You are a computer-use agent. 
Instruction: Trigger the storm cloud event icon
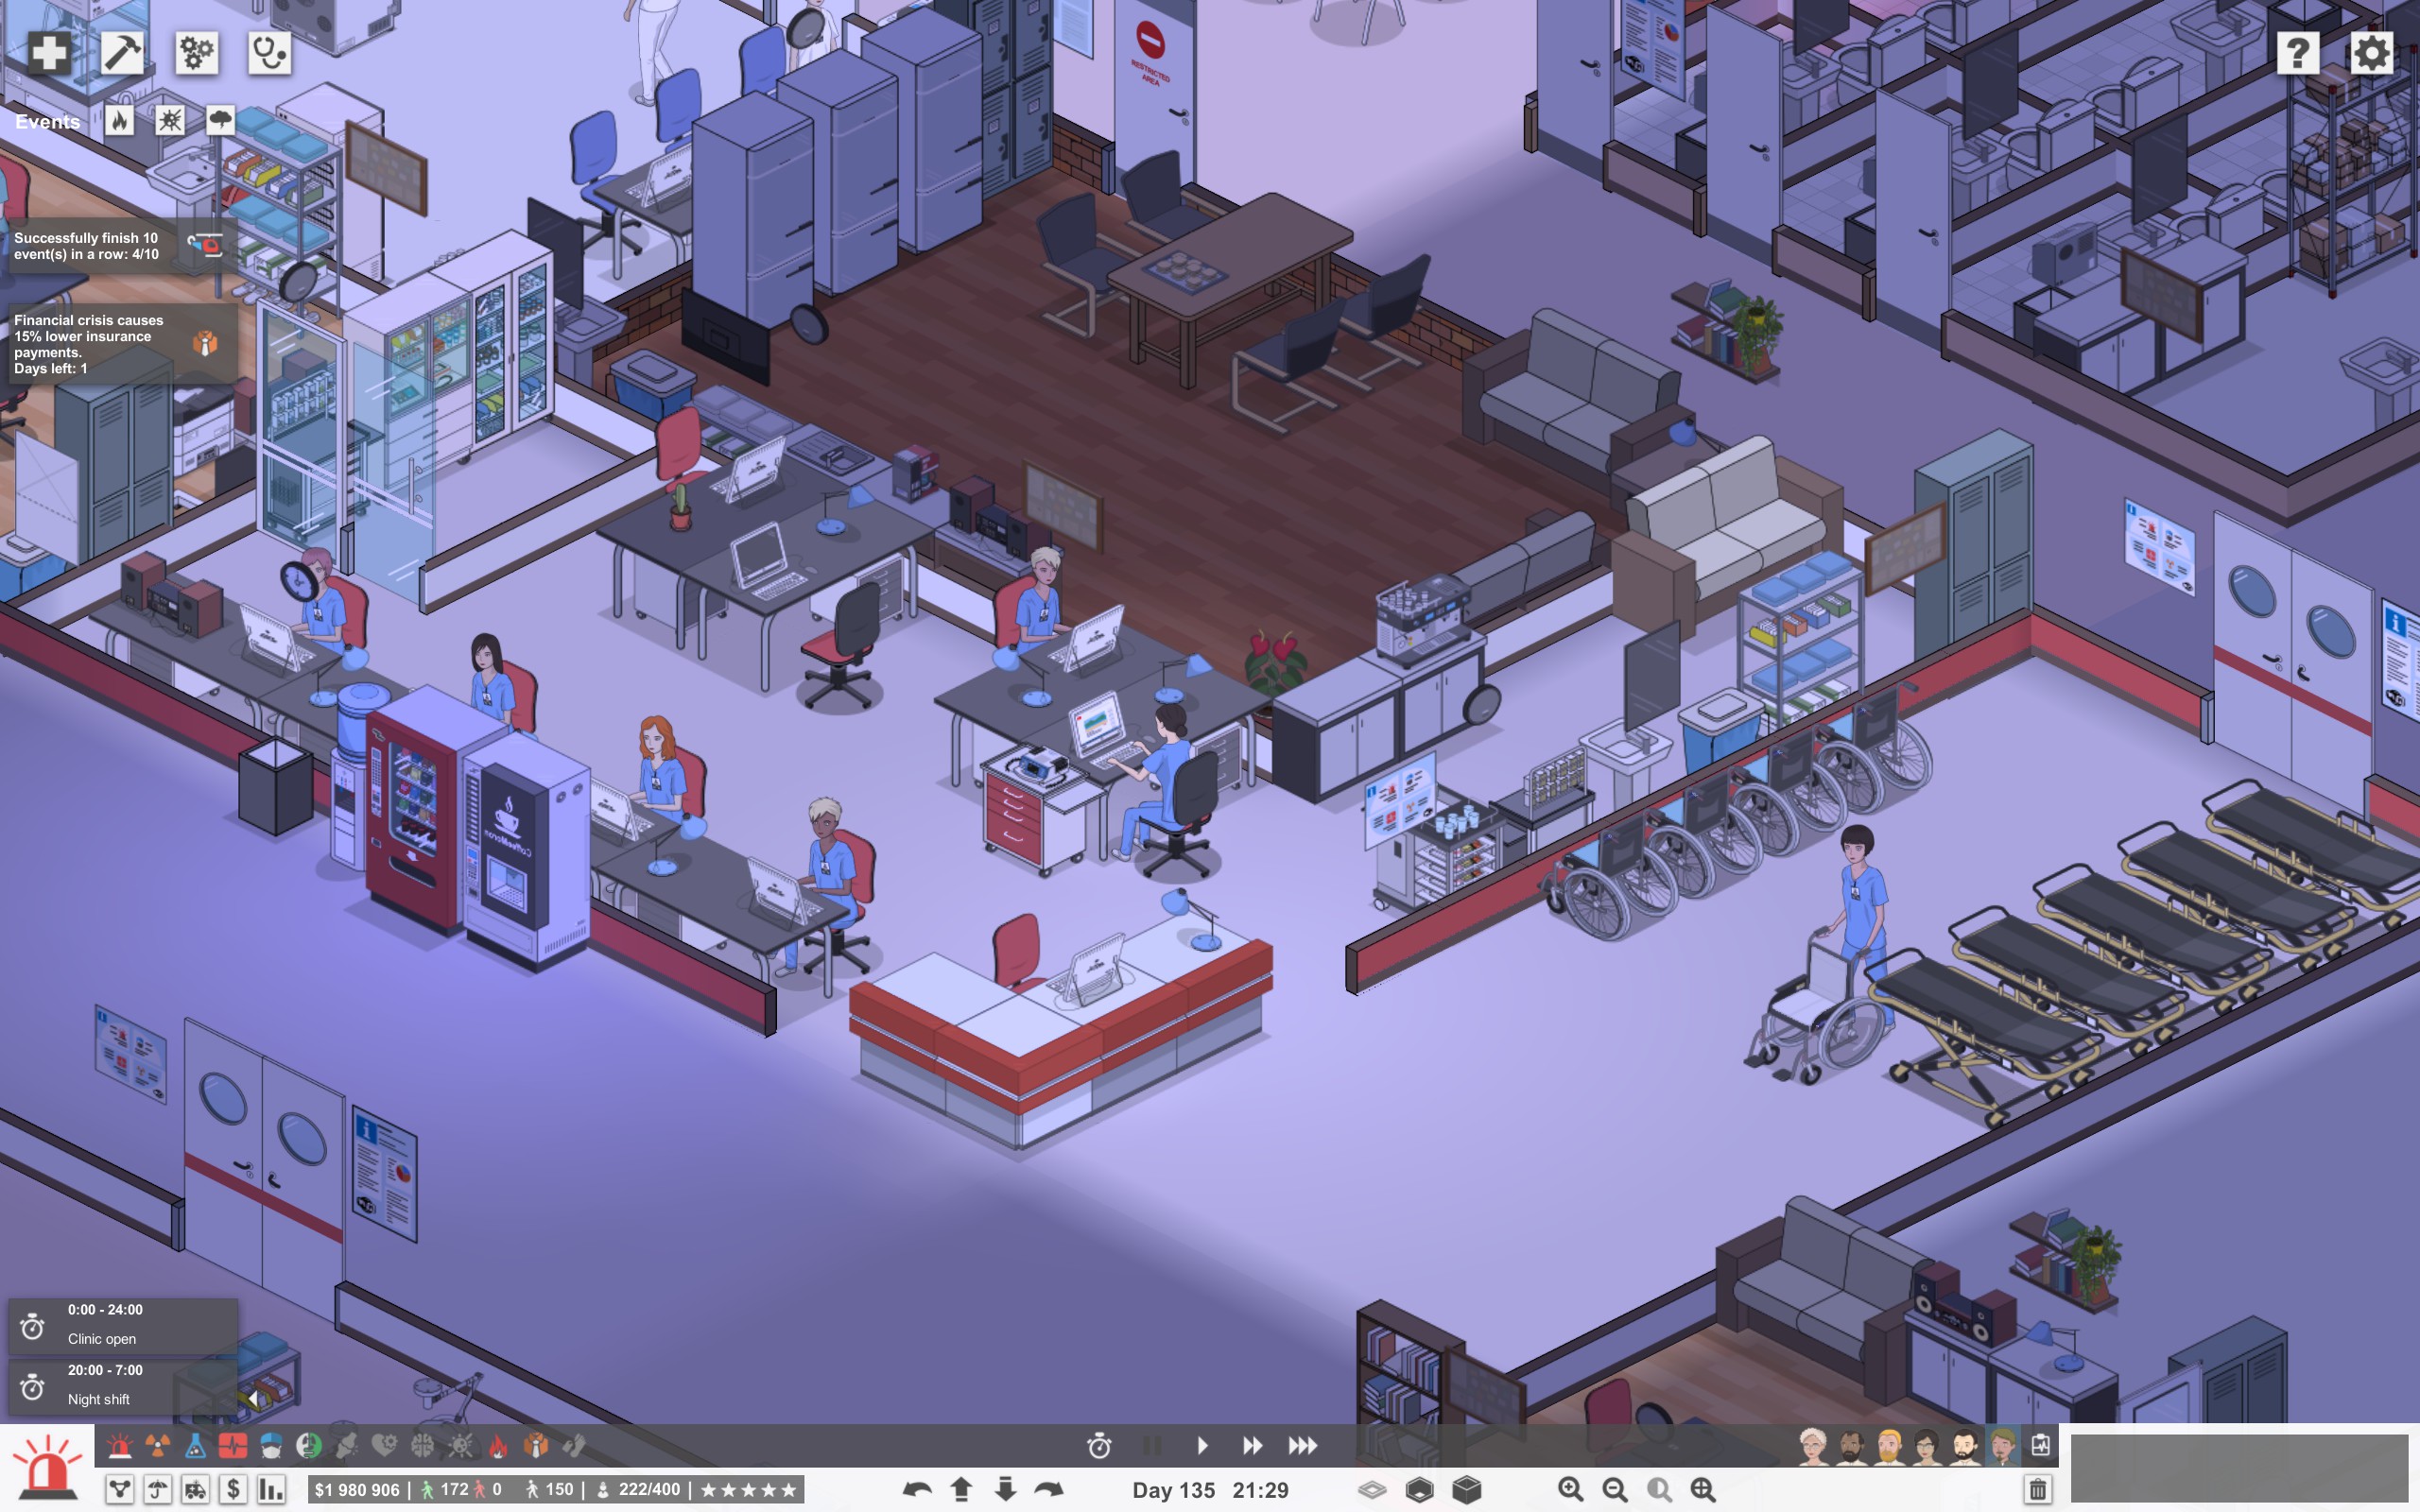220,121
